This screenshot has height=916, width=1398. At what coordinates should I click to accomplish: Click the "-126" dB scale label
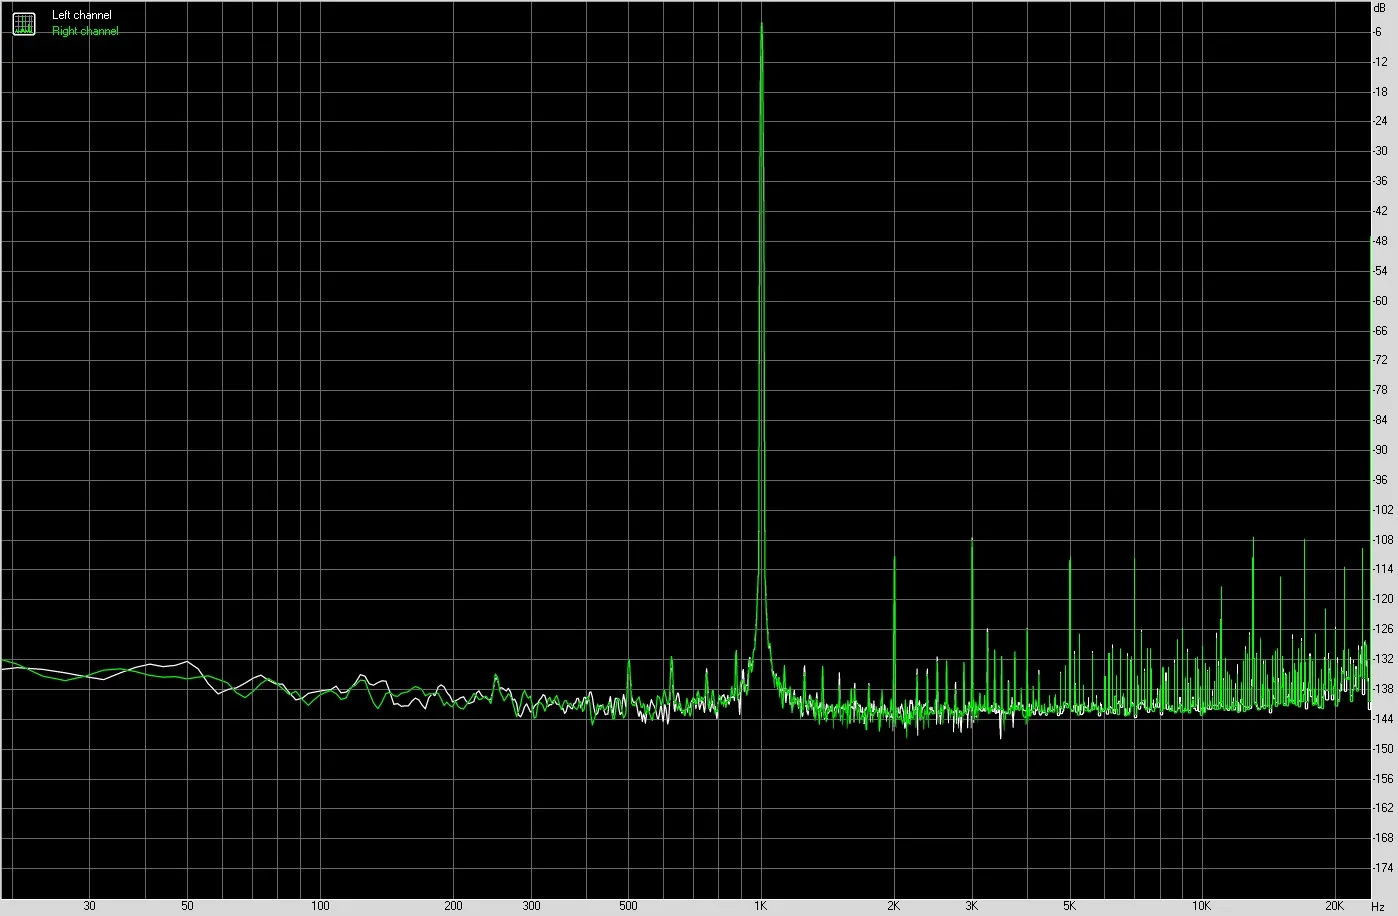(x=1382, y=629)
